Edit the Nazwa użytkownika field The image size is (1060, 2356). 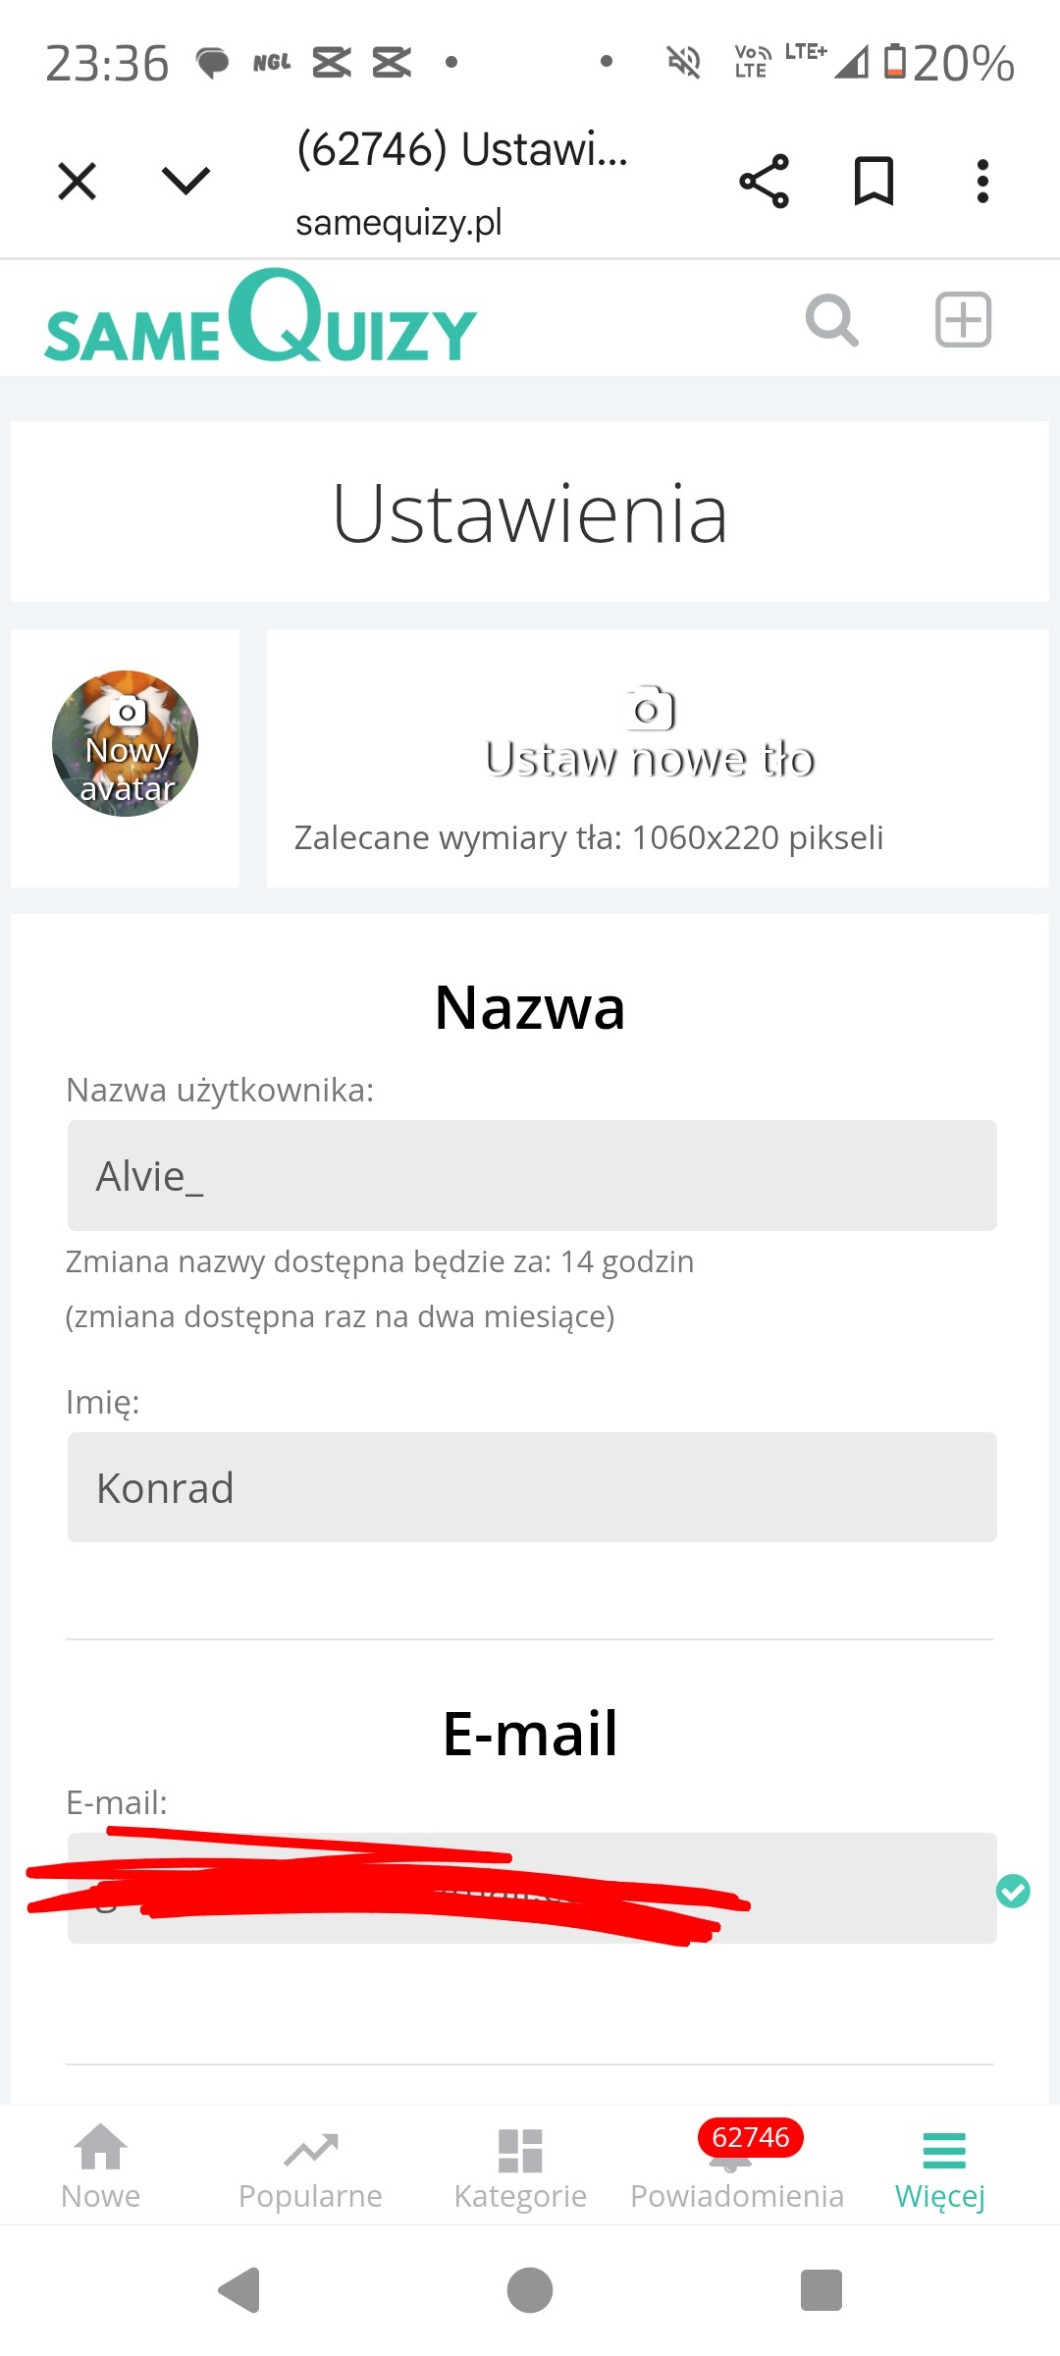tap(531, 1175)
